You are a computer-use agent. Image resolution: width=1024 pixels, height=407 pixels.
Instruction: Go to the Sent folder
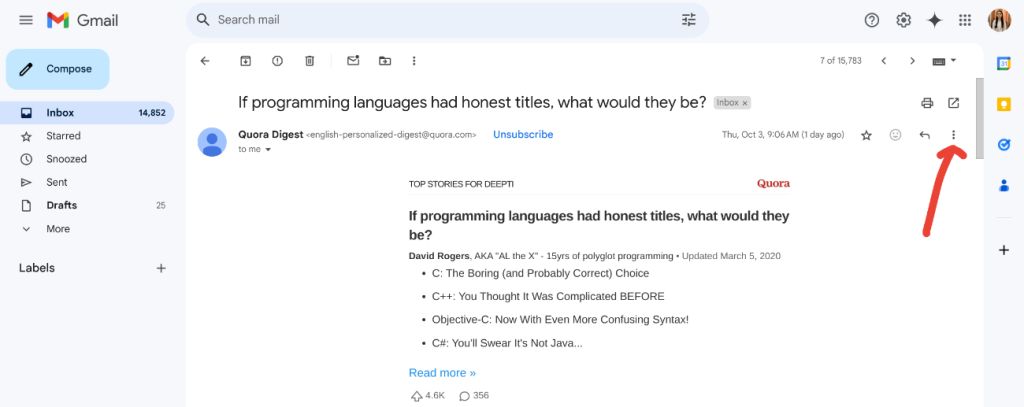(x=57, y=182)
